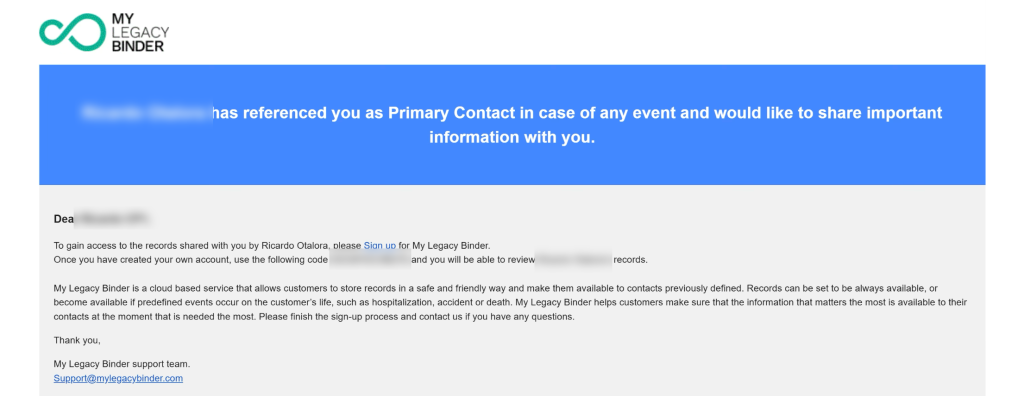Click the blurred sender name in the banner
1024x396 pixels.
(145, 113)
